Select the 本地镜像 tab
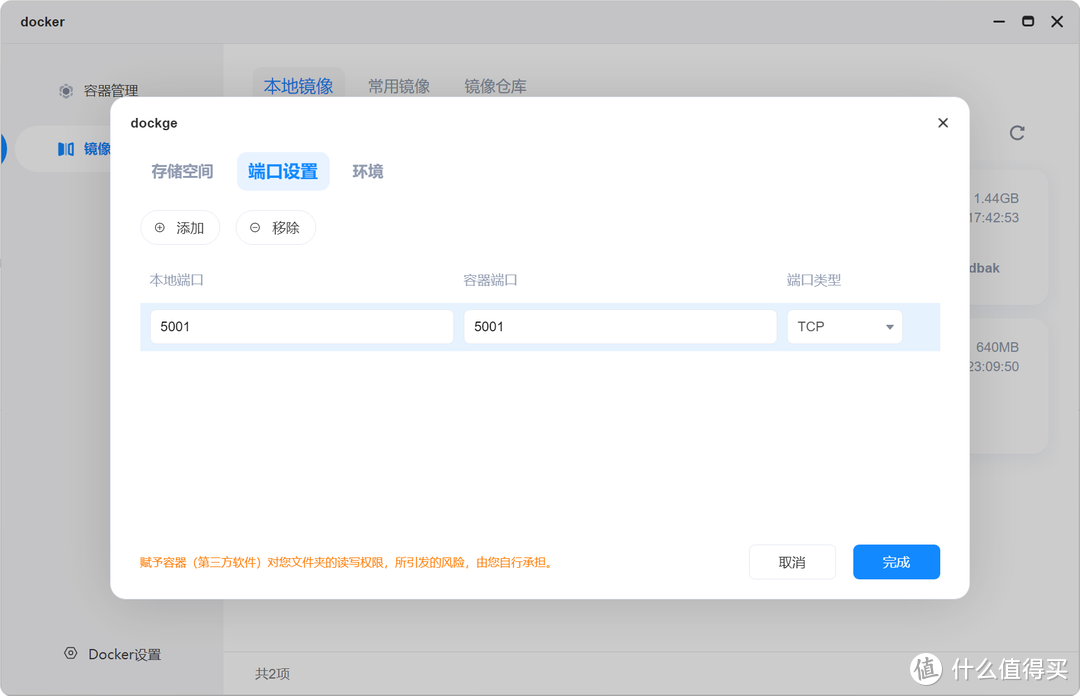This screenshot has width=1080, height=696. tap(299, 86)
